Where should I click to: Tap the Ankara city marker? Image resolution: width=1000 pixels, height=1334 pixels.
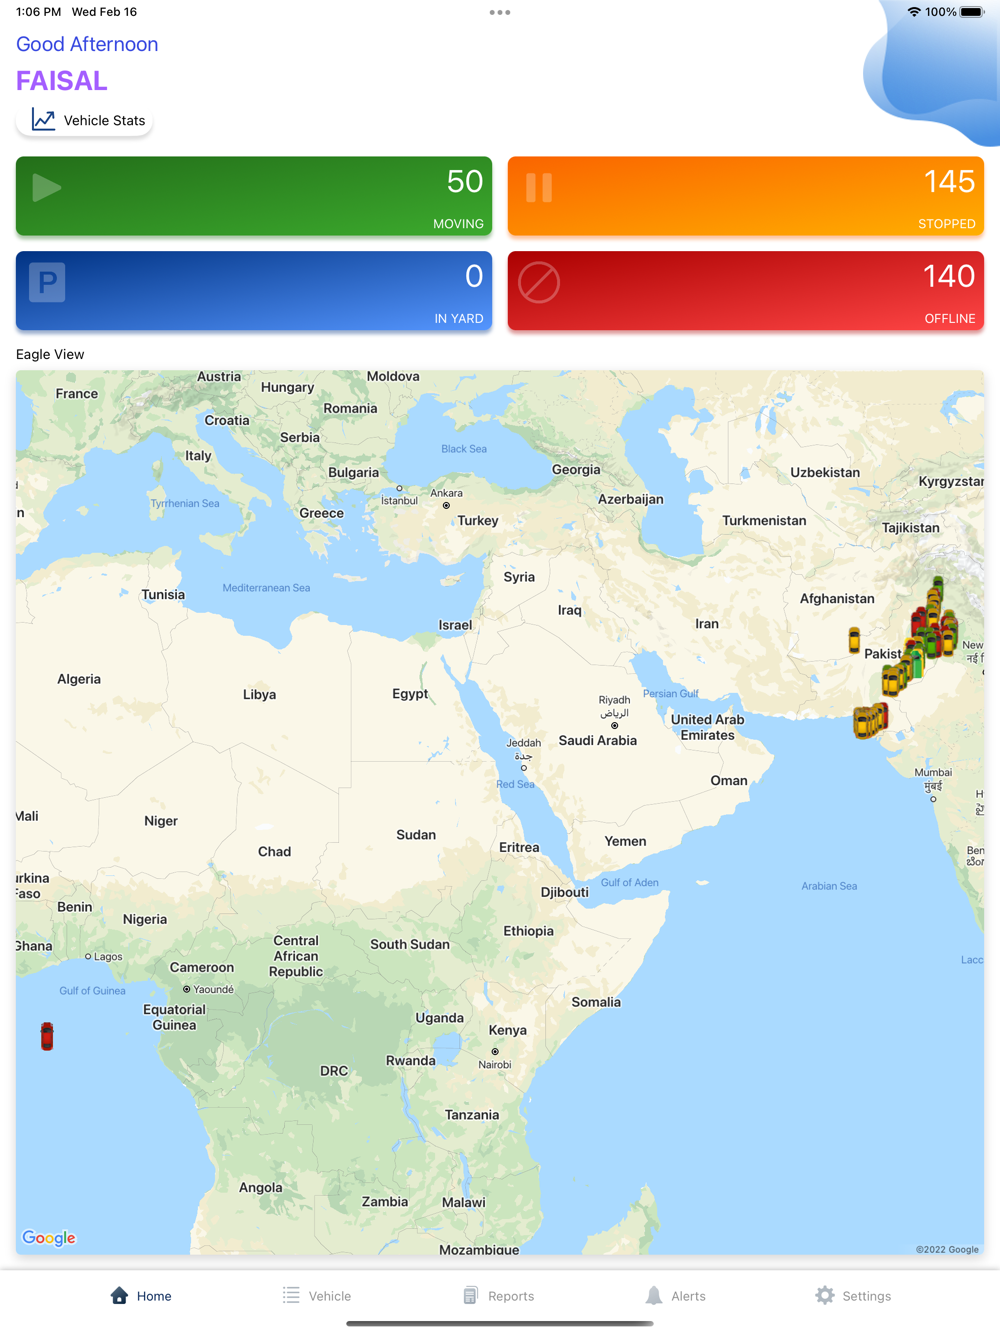pos(446,506)
